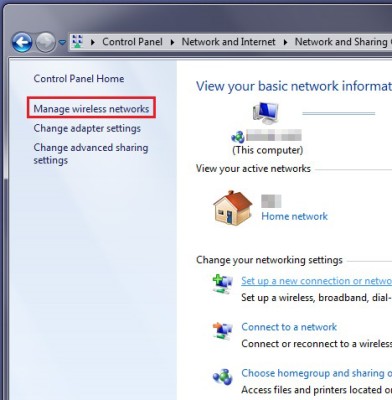Click the View your active networks label
The height and width of the screenshot is (400, 392).
click(x=253, y=169)
